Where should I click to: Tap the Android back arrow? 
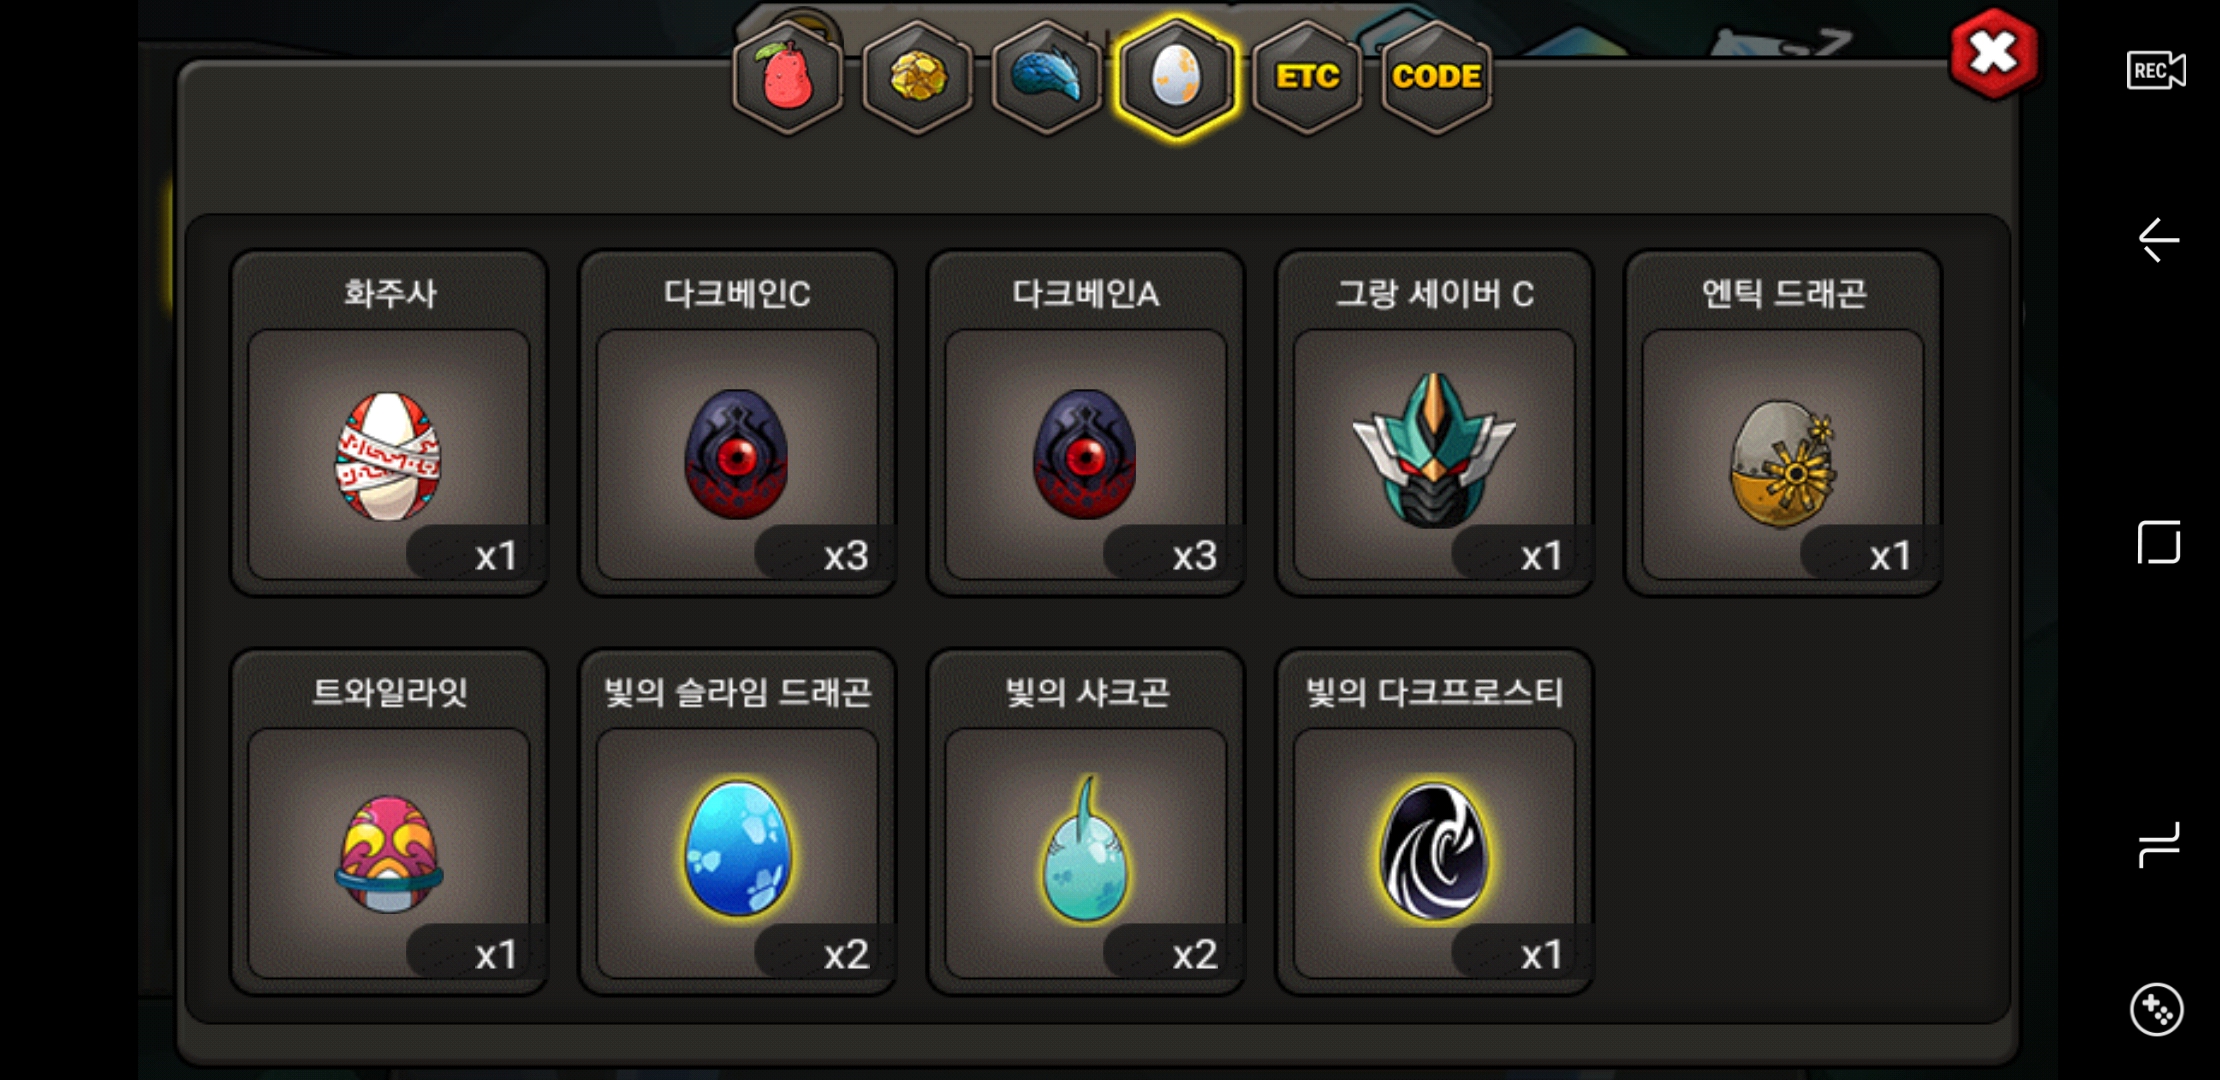click(x=2158, y=240)
